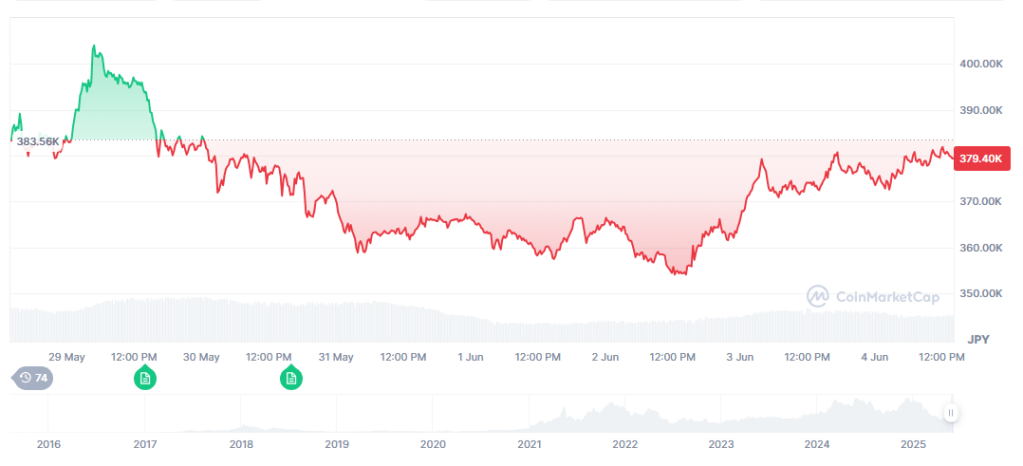
Task: Jump to 2023 on the navigator timeline
Action: 721,443
